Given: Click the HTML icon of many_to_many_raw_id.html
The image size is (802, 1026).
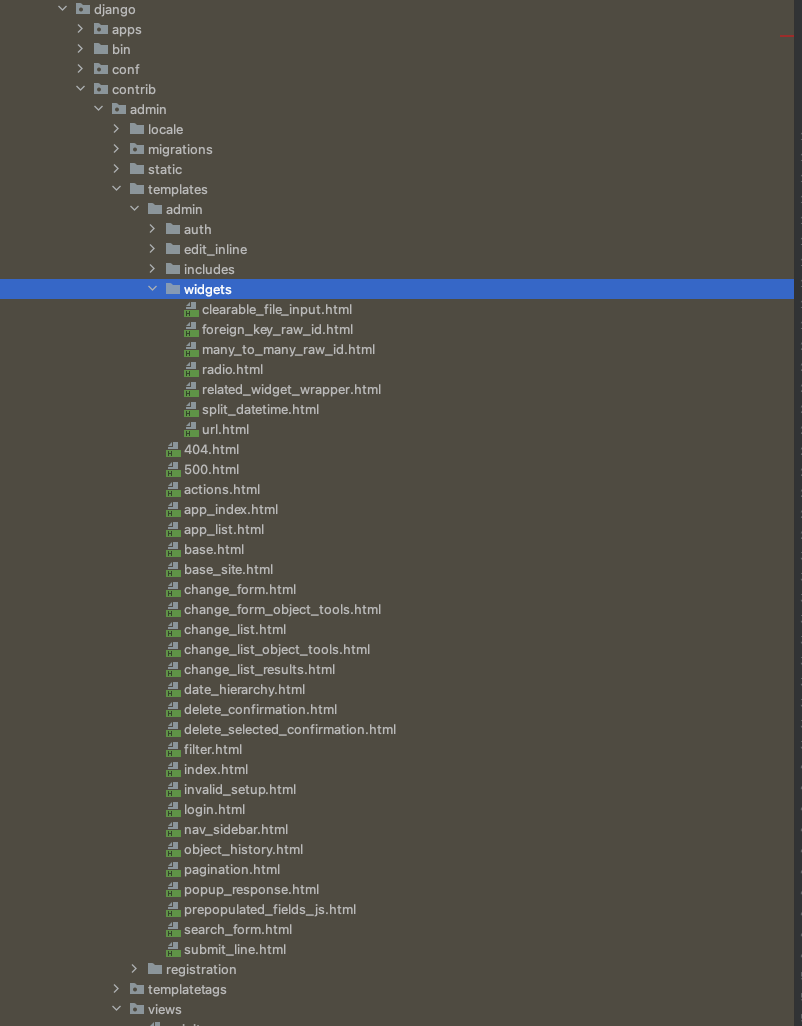Looking at the screenshot, I should [191, 349].
